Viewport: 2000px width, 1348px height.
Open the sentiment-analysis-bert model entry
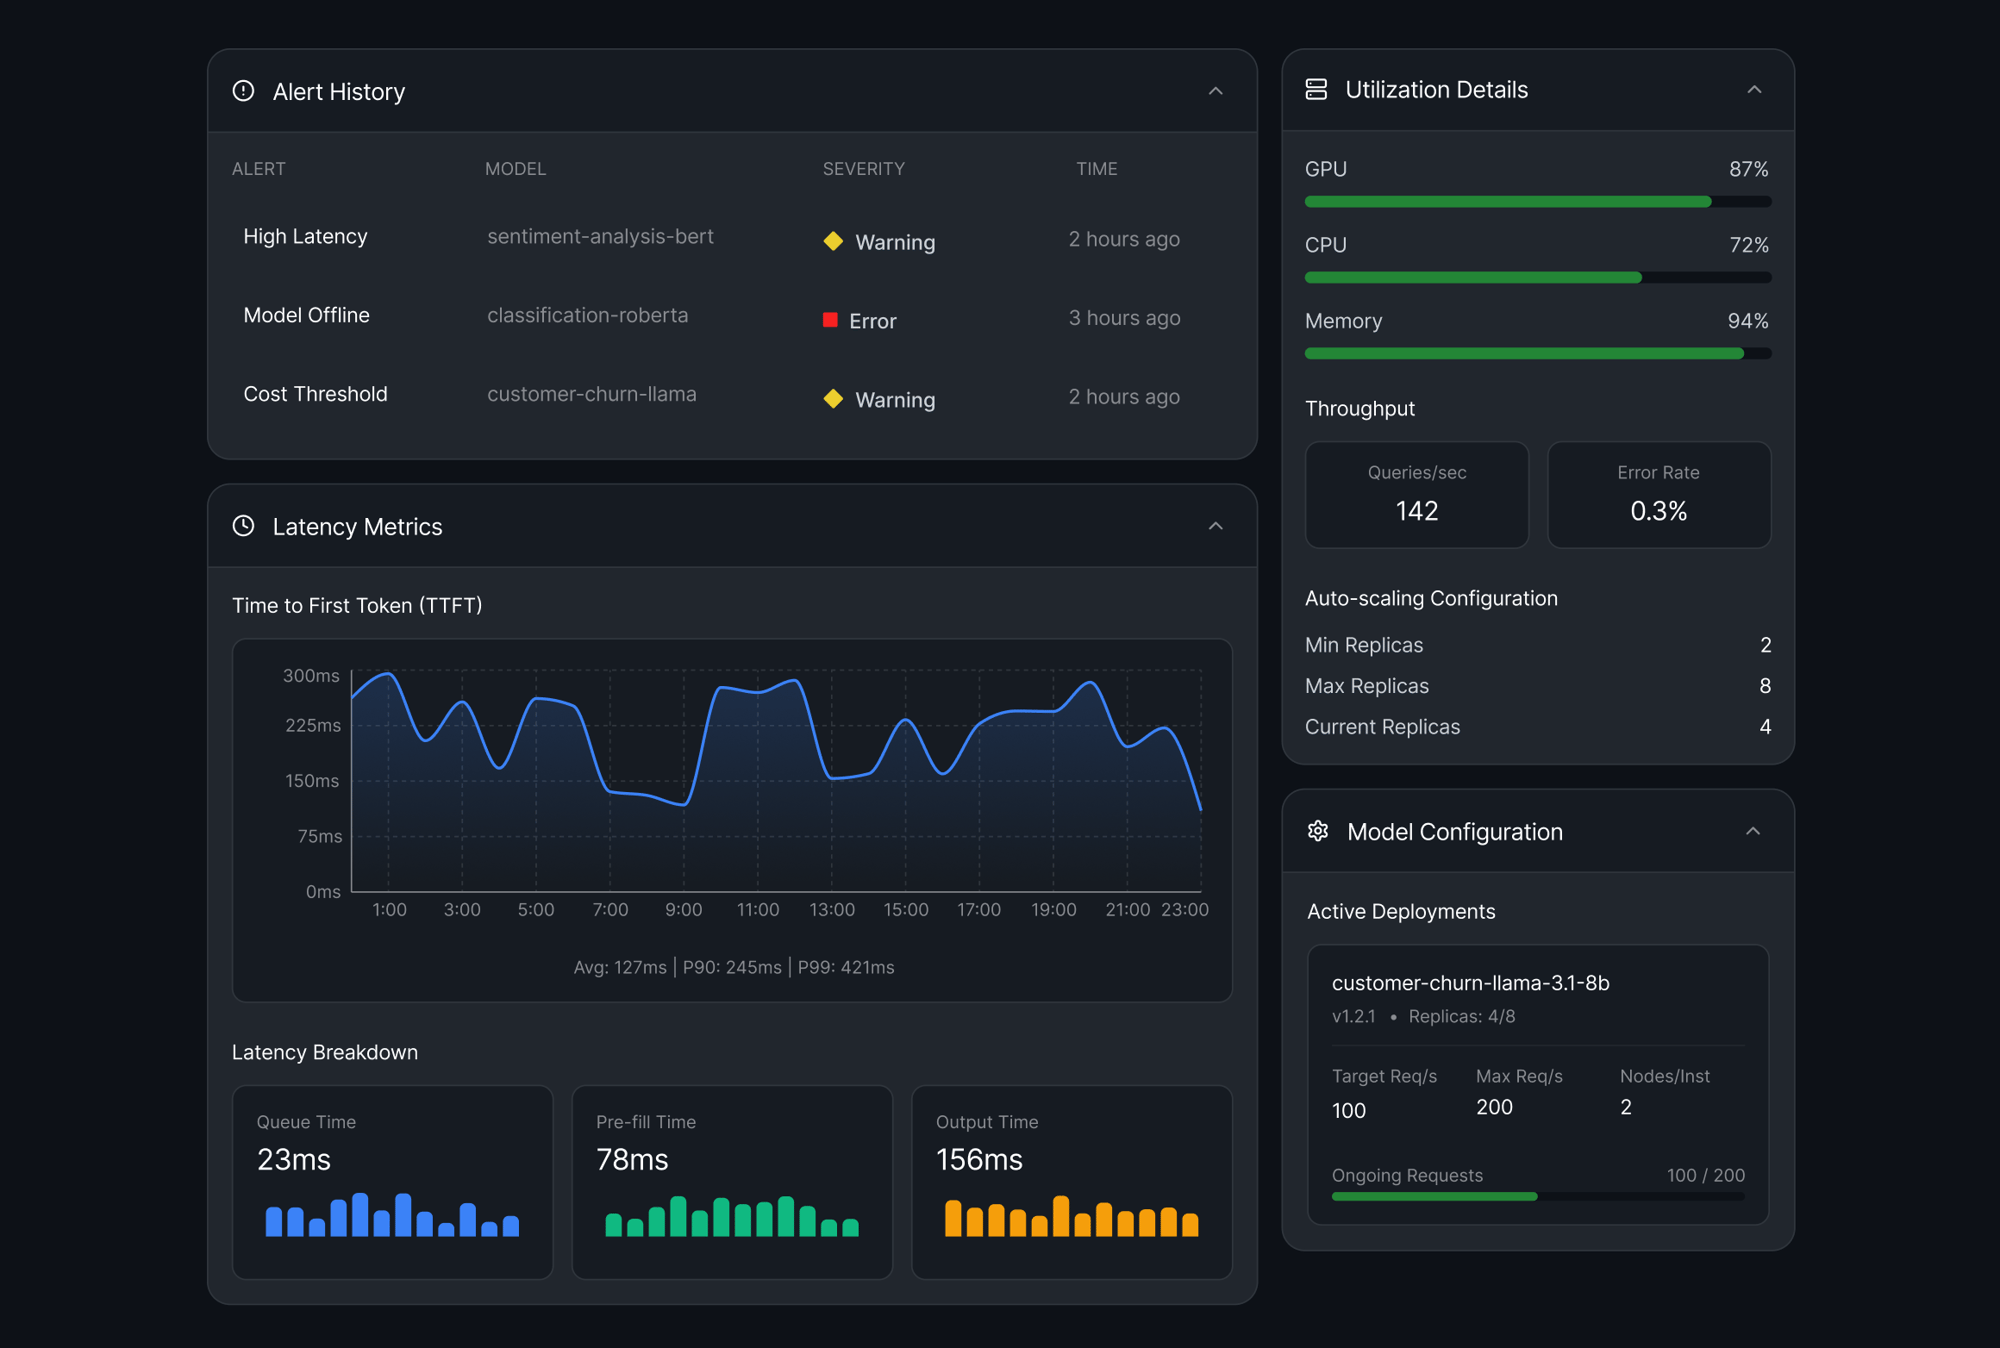[x=600, y=237]
